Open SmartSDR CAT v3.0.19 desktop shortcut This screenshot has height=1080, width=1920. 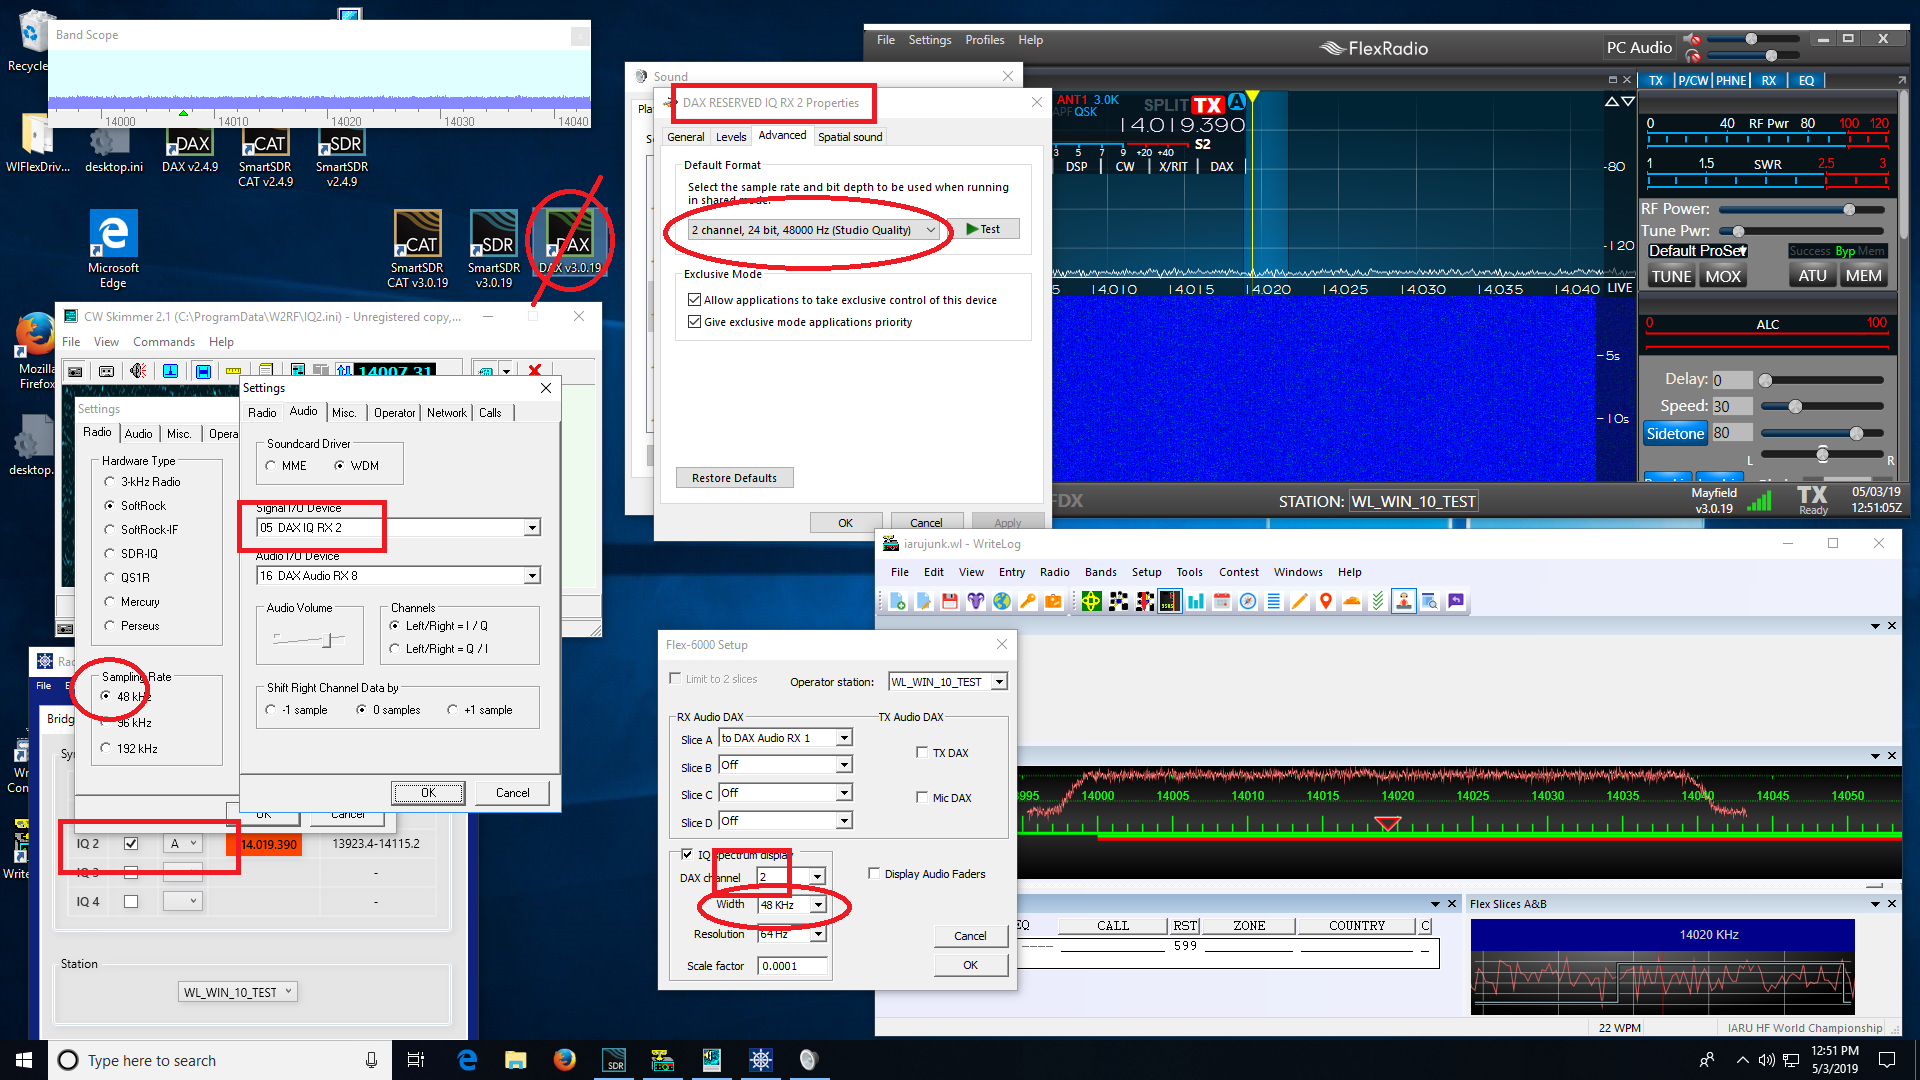click(x=418, y=249)
